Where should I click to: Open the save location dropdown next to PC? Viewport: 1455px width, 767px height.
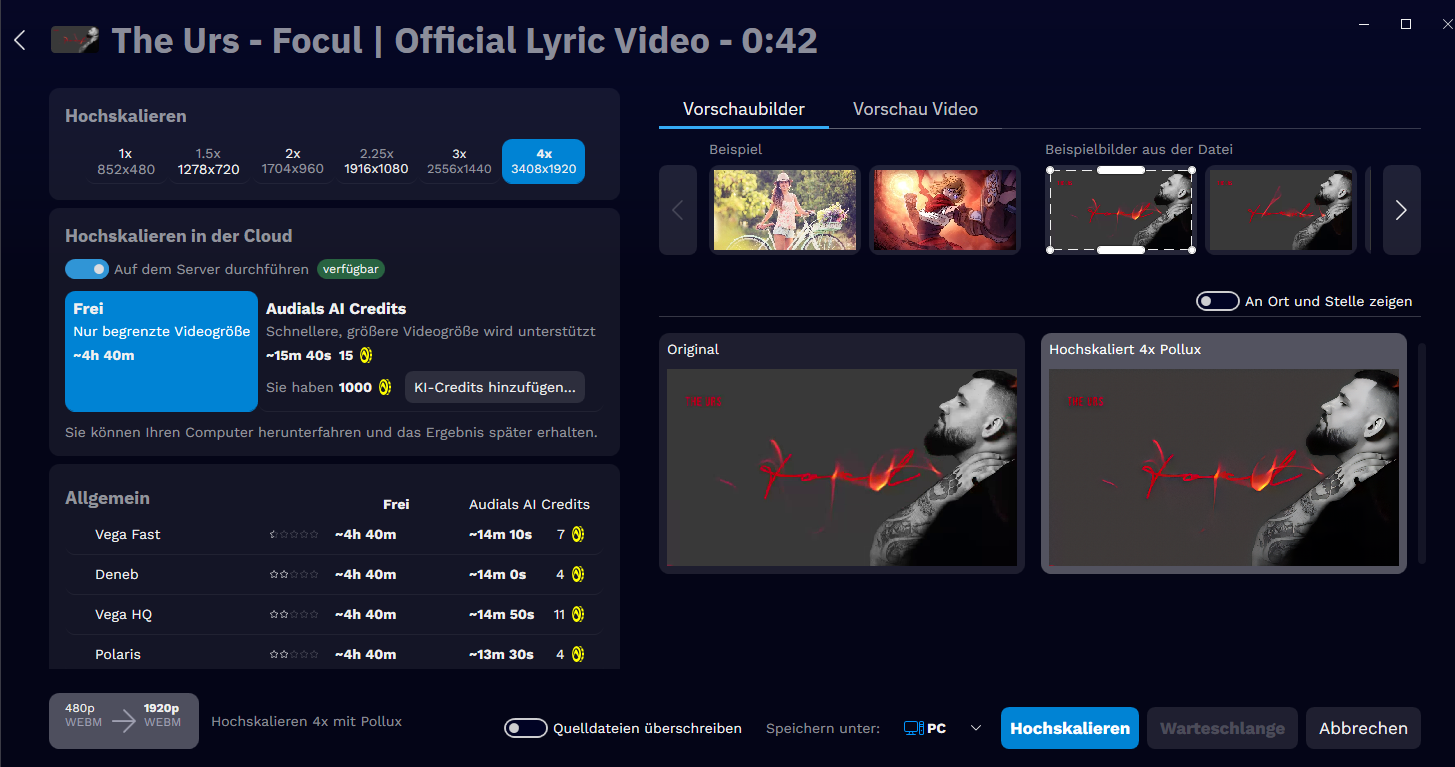(975, 728)
